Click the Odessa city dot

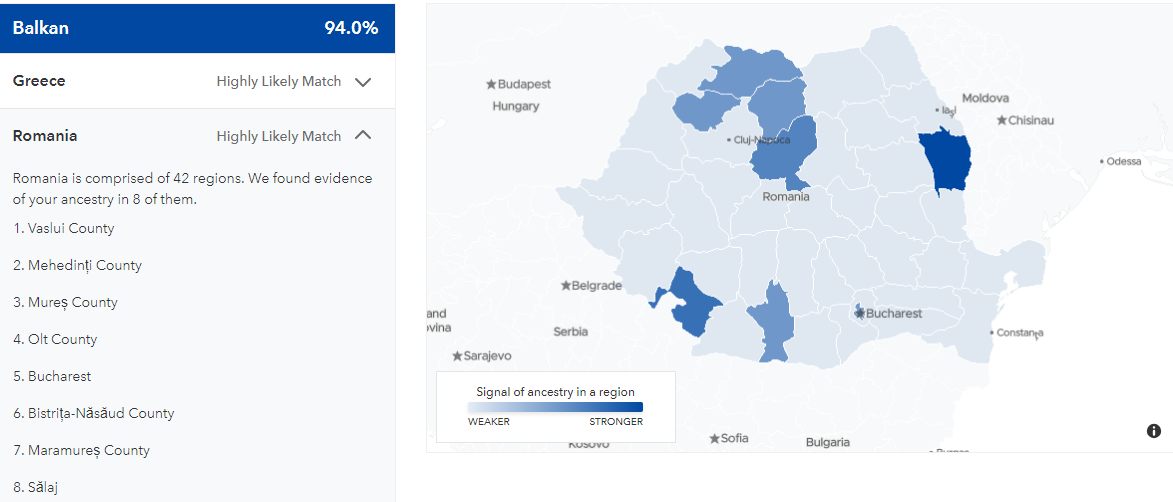click(x=1102, y=161)
